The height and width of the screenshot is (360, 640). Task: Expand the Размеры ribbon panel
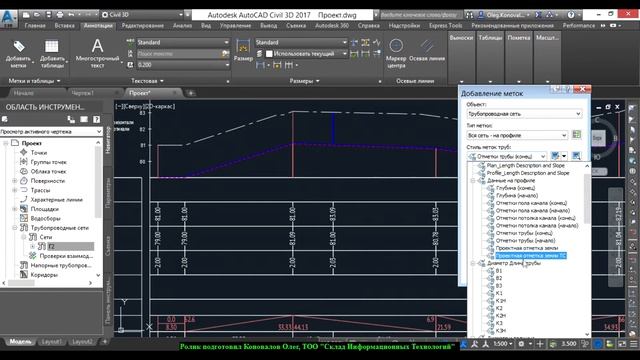pyautogui.click(x=304, y=81)
